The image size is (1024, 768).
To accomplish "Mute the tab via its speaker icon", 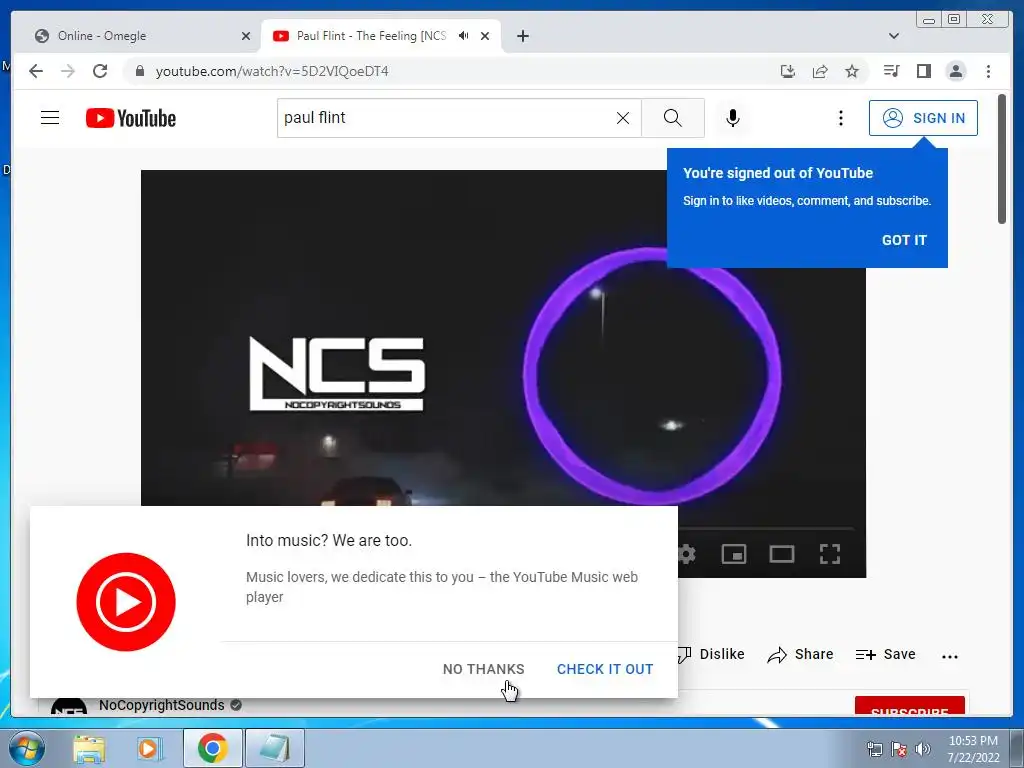I will point(463,36).
